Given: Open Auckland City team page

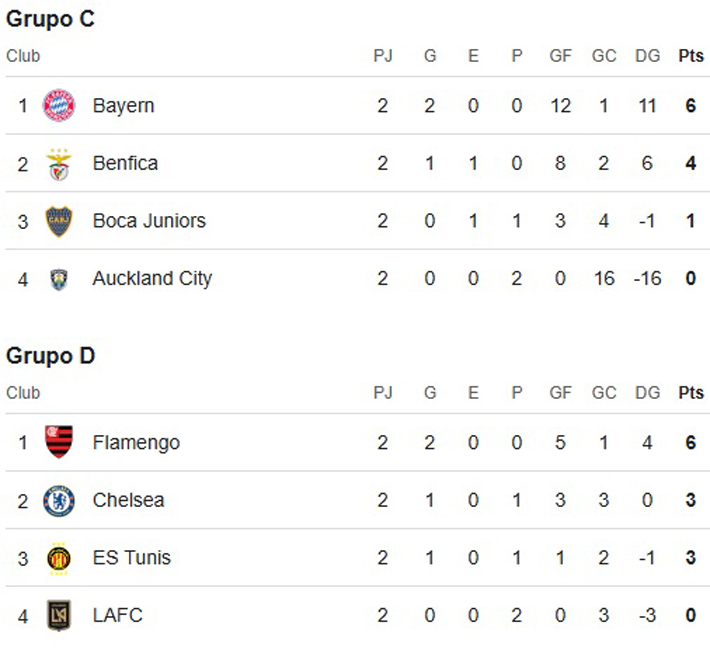Looking at the screenshot, I should (152, 279).
